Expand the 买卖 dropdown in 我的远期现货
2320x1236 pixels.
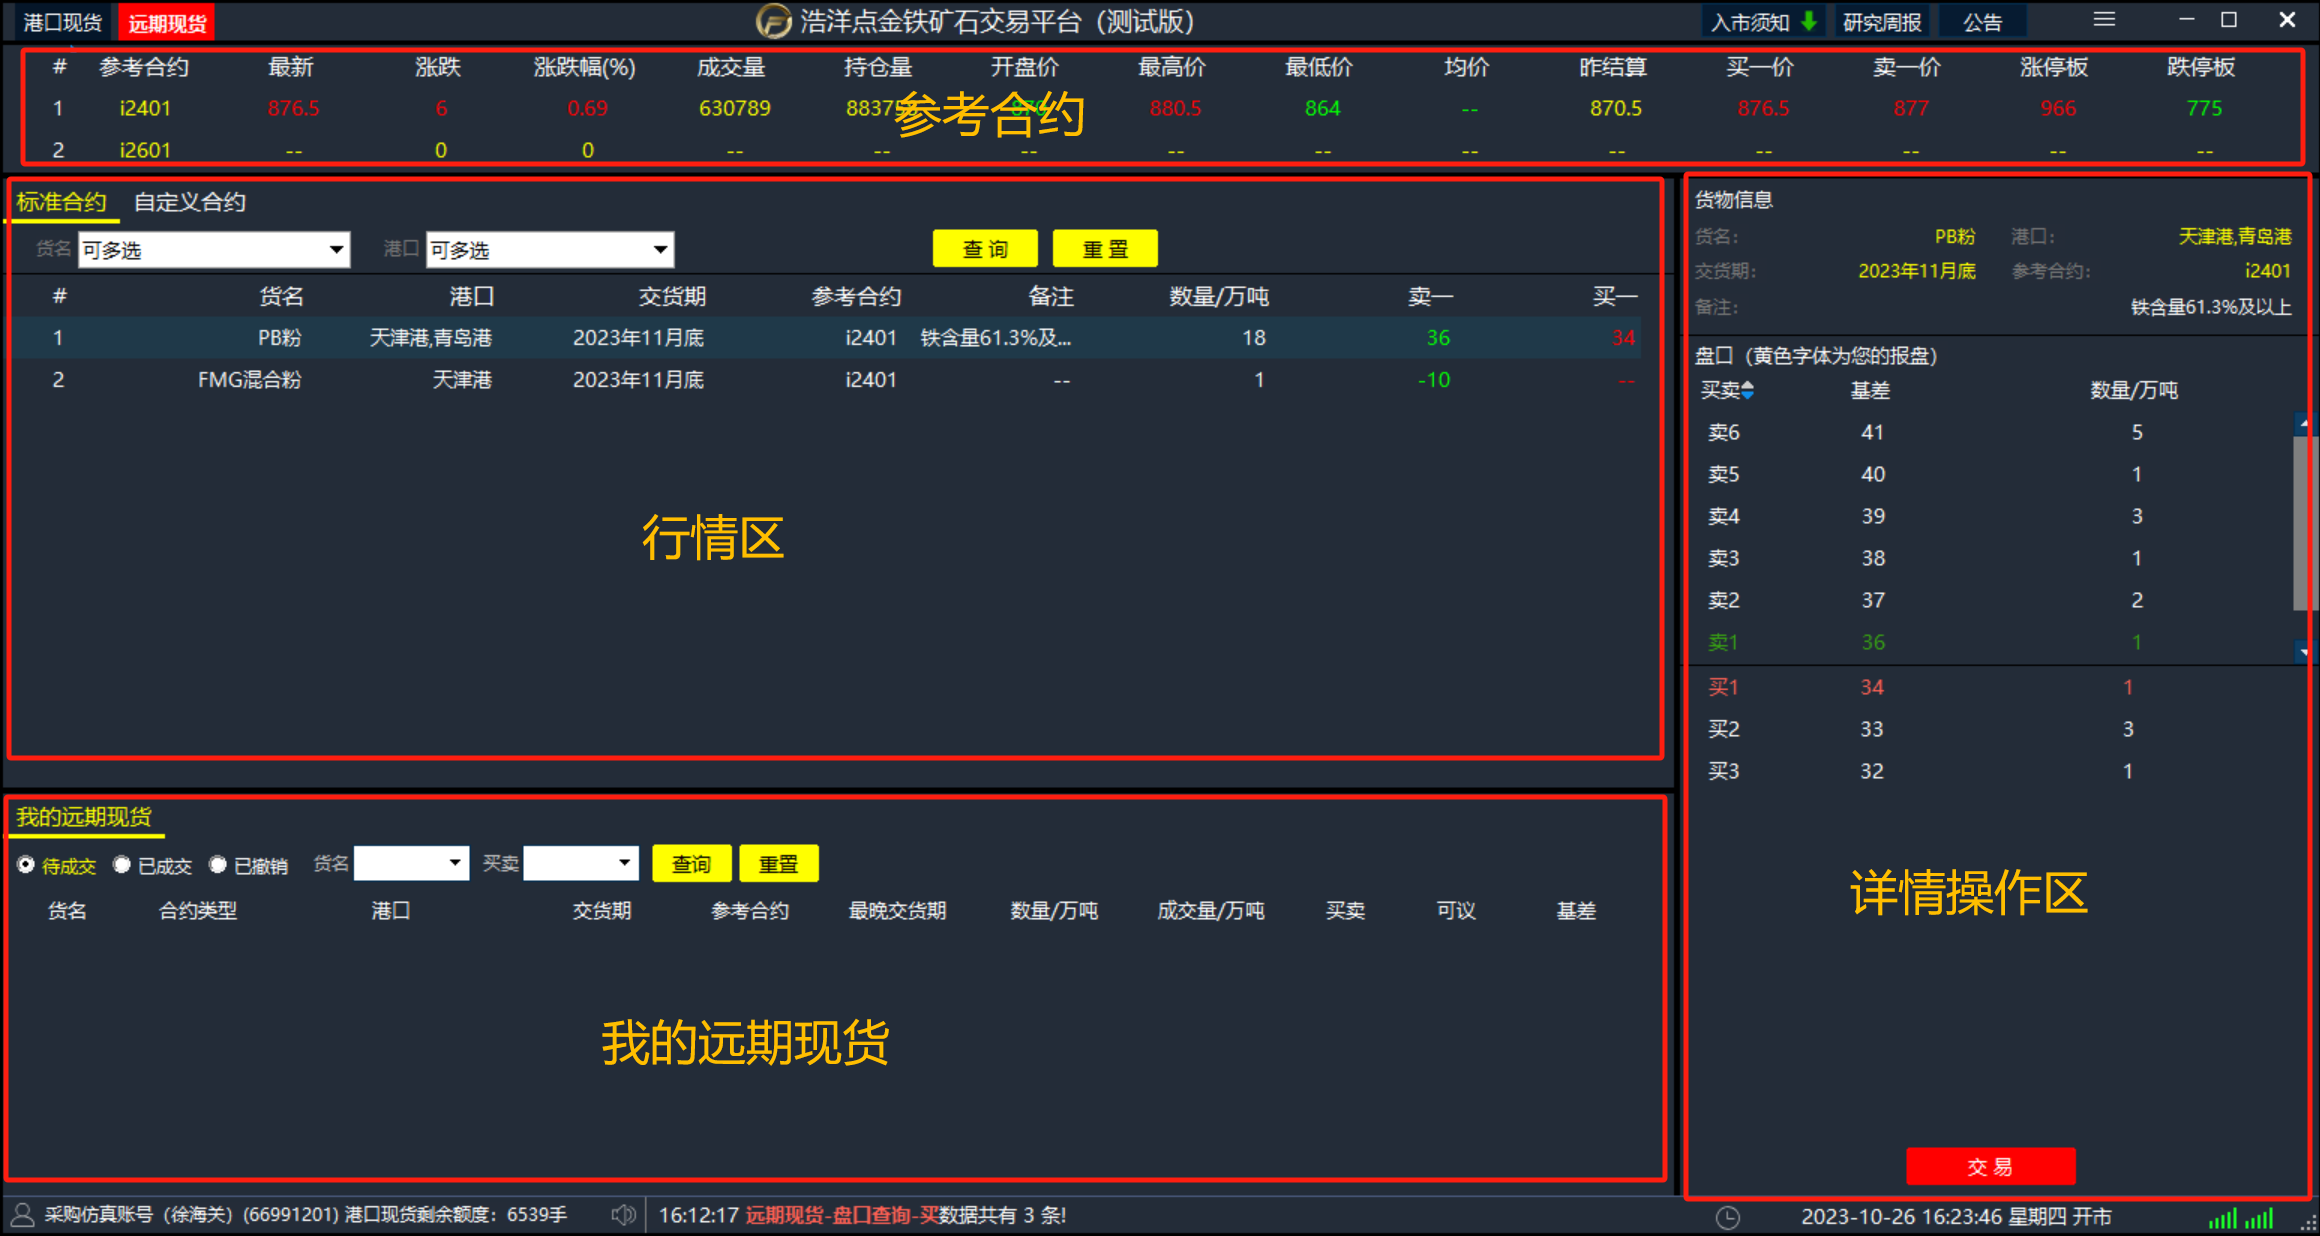click(x=624, y=863)
